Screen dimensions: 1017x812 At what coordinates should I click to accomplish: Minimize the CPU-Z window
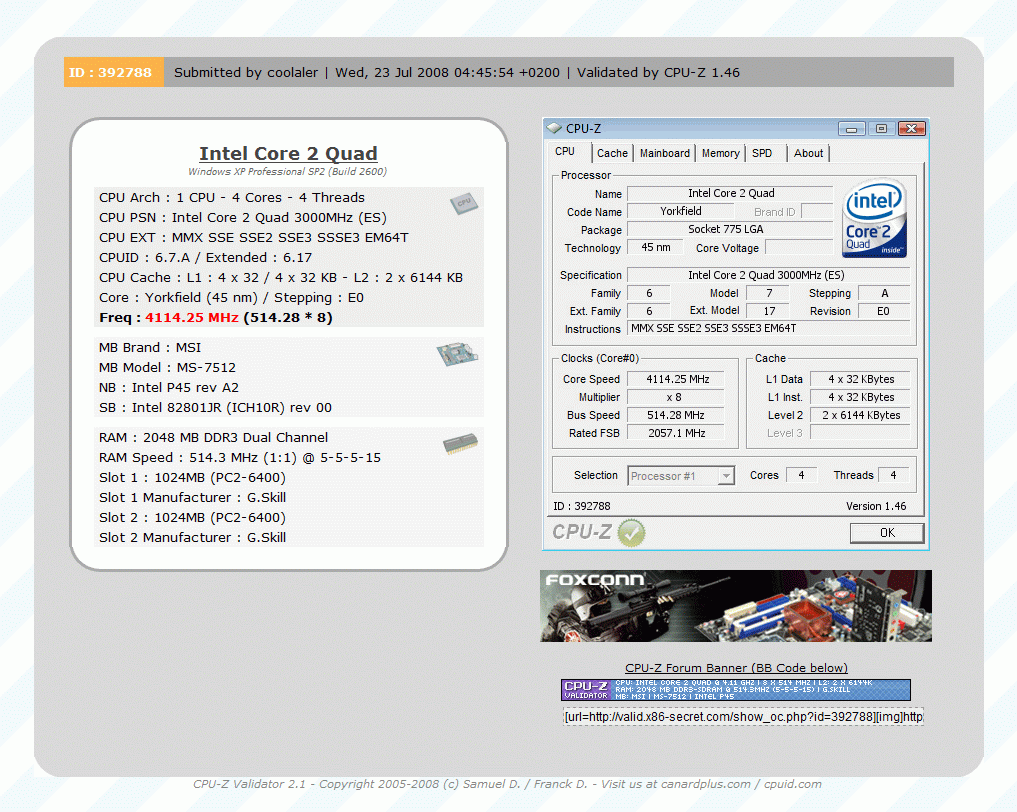(851, 128)
